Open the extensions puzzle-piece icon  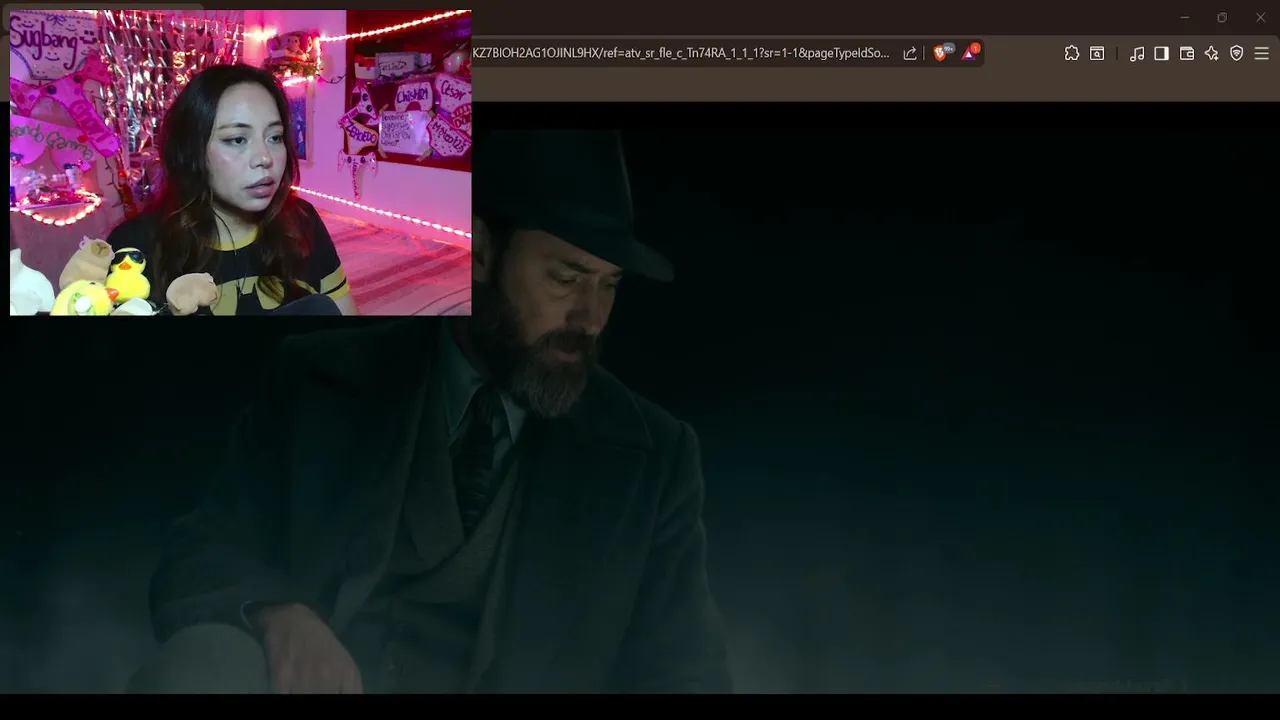point(1072,54)
